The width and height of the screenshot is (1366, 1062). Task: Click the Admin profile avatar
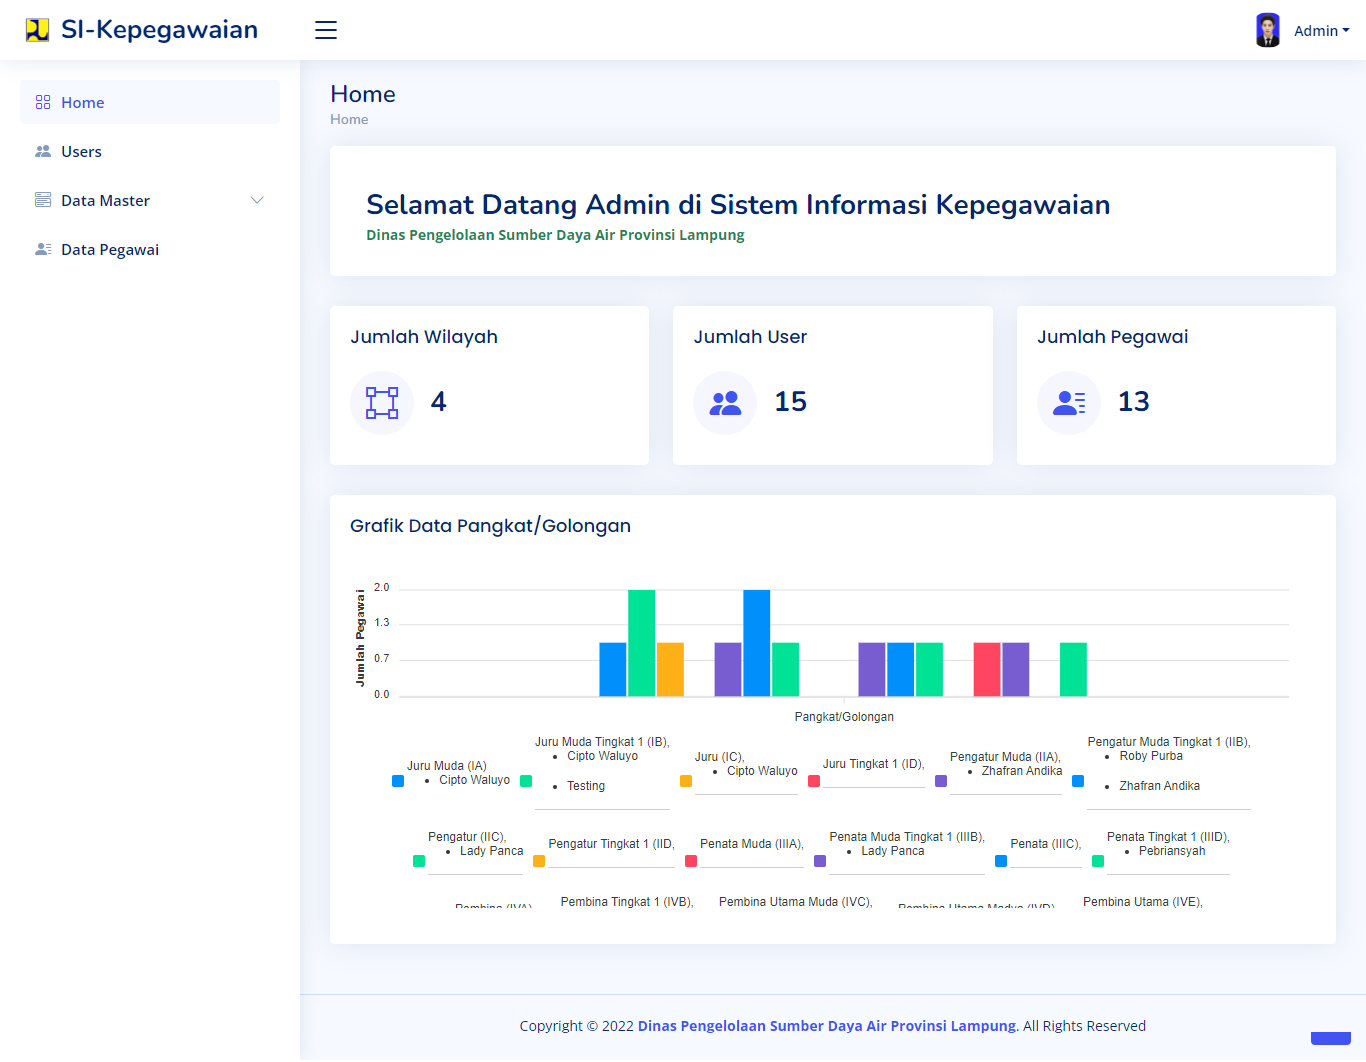pyautogui.click(x=1267, y=30)
